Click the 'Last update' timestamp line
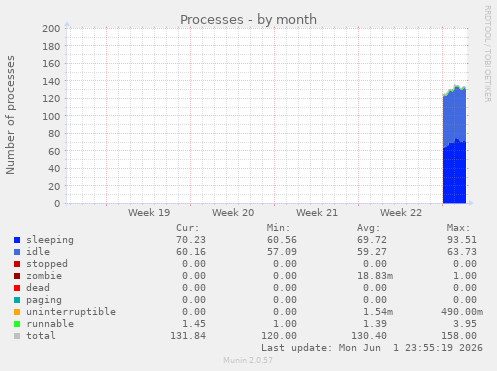 (x=372, y=348)
